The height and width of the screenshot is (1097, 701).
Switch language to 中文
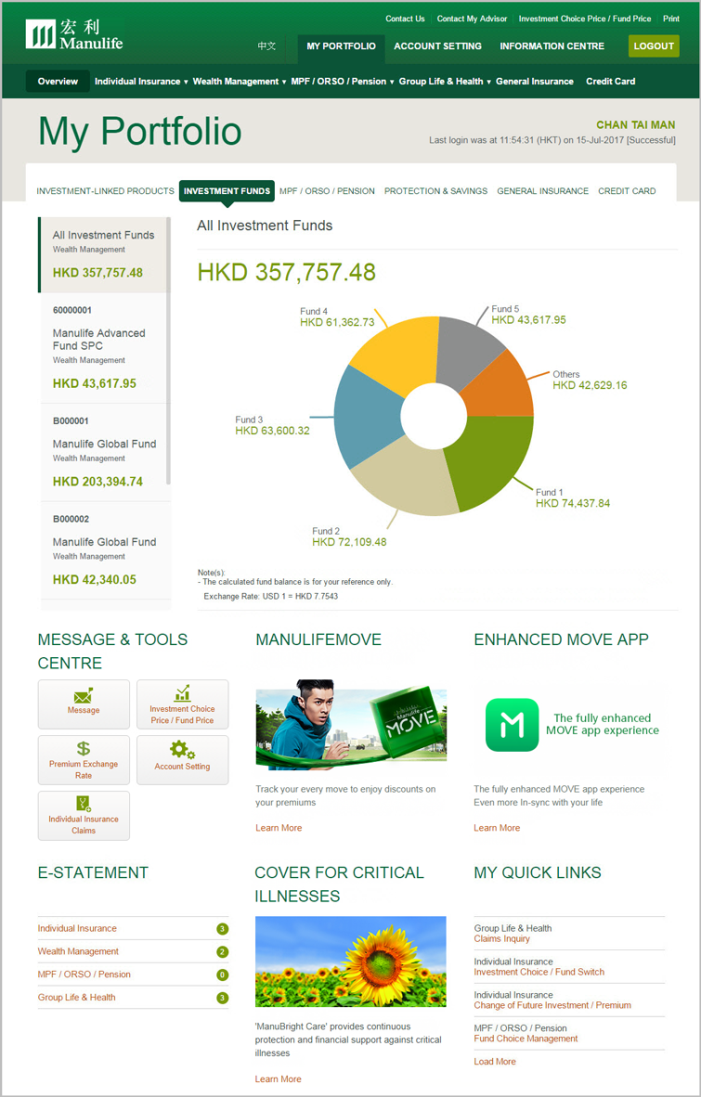[x=267, y=46]
